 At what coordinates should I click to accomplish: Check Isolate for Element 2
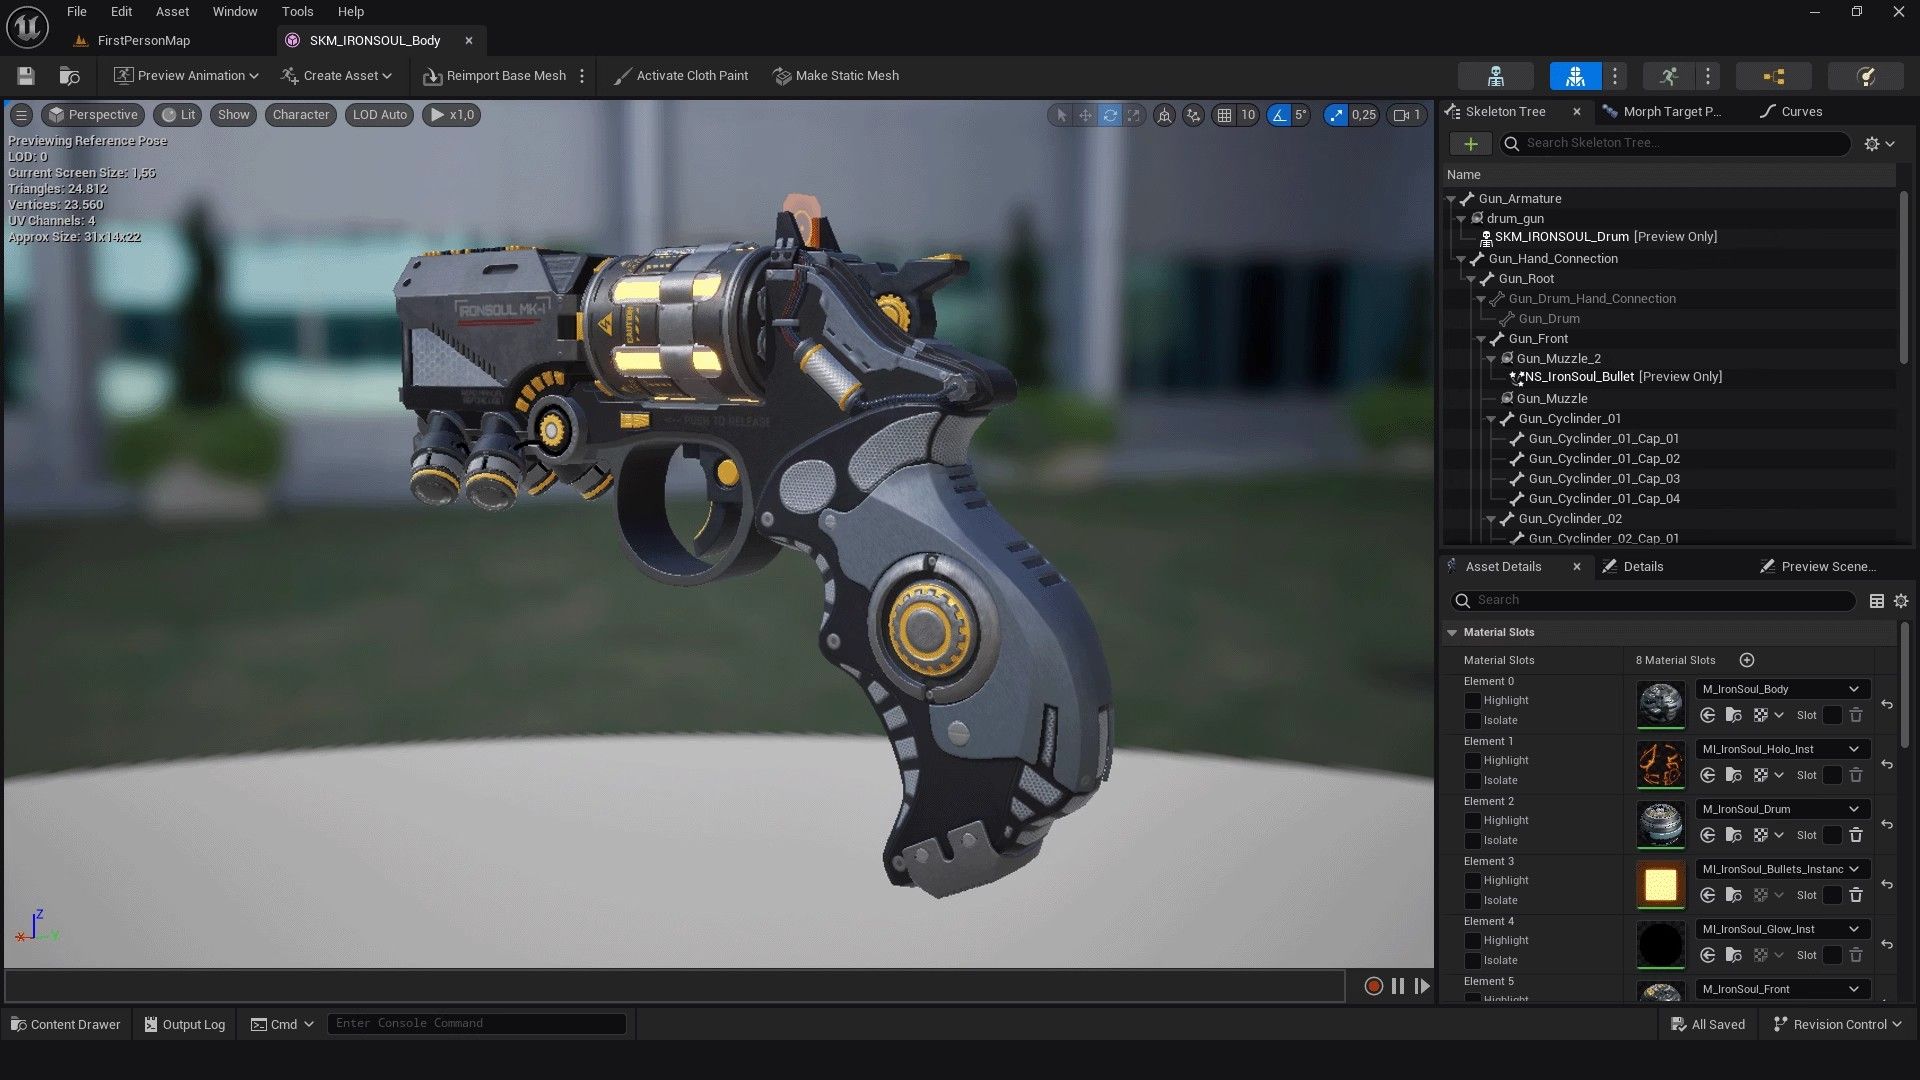[x=1472, y=841]
